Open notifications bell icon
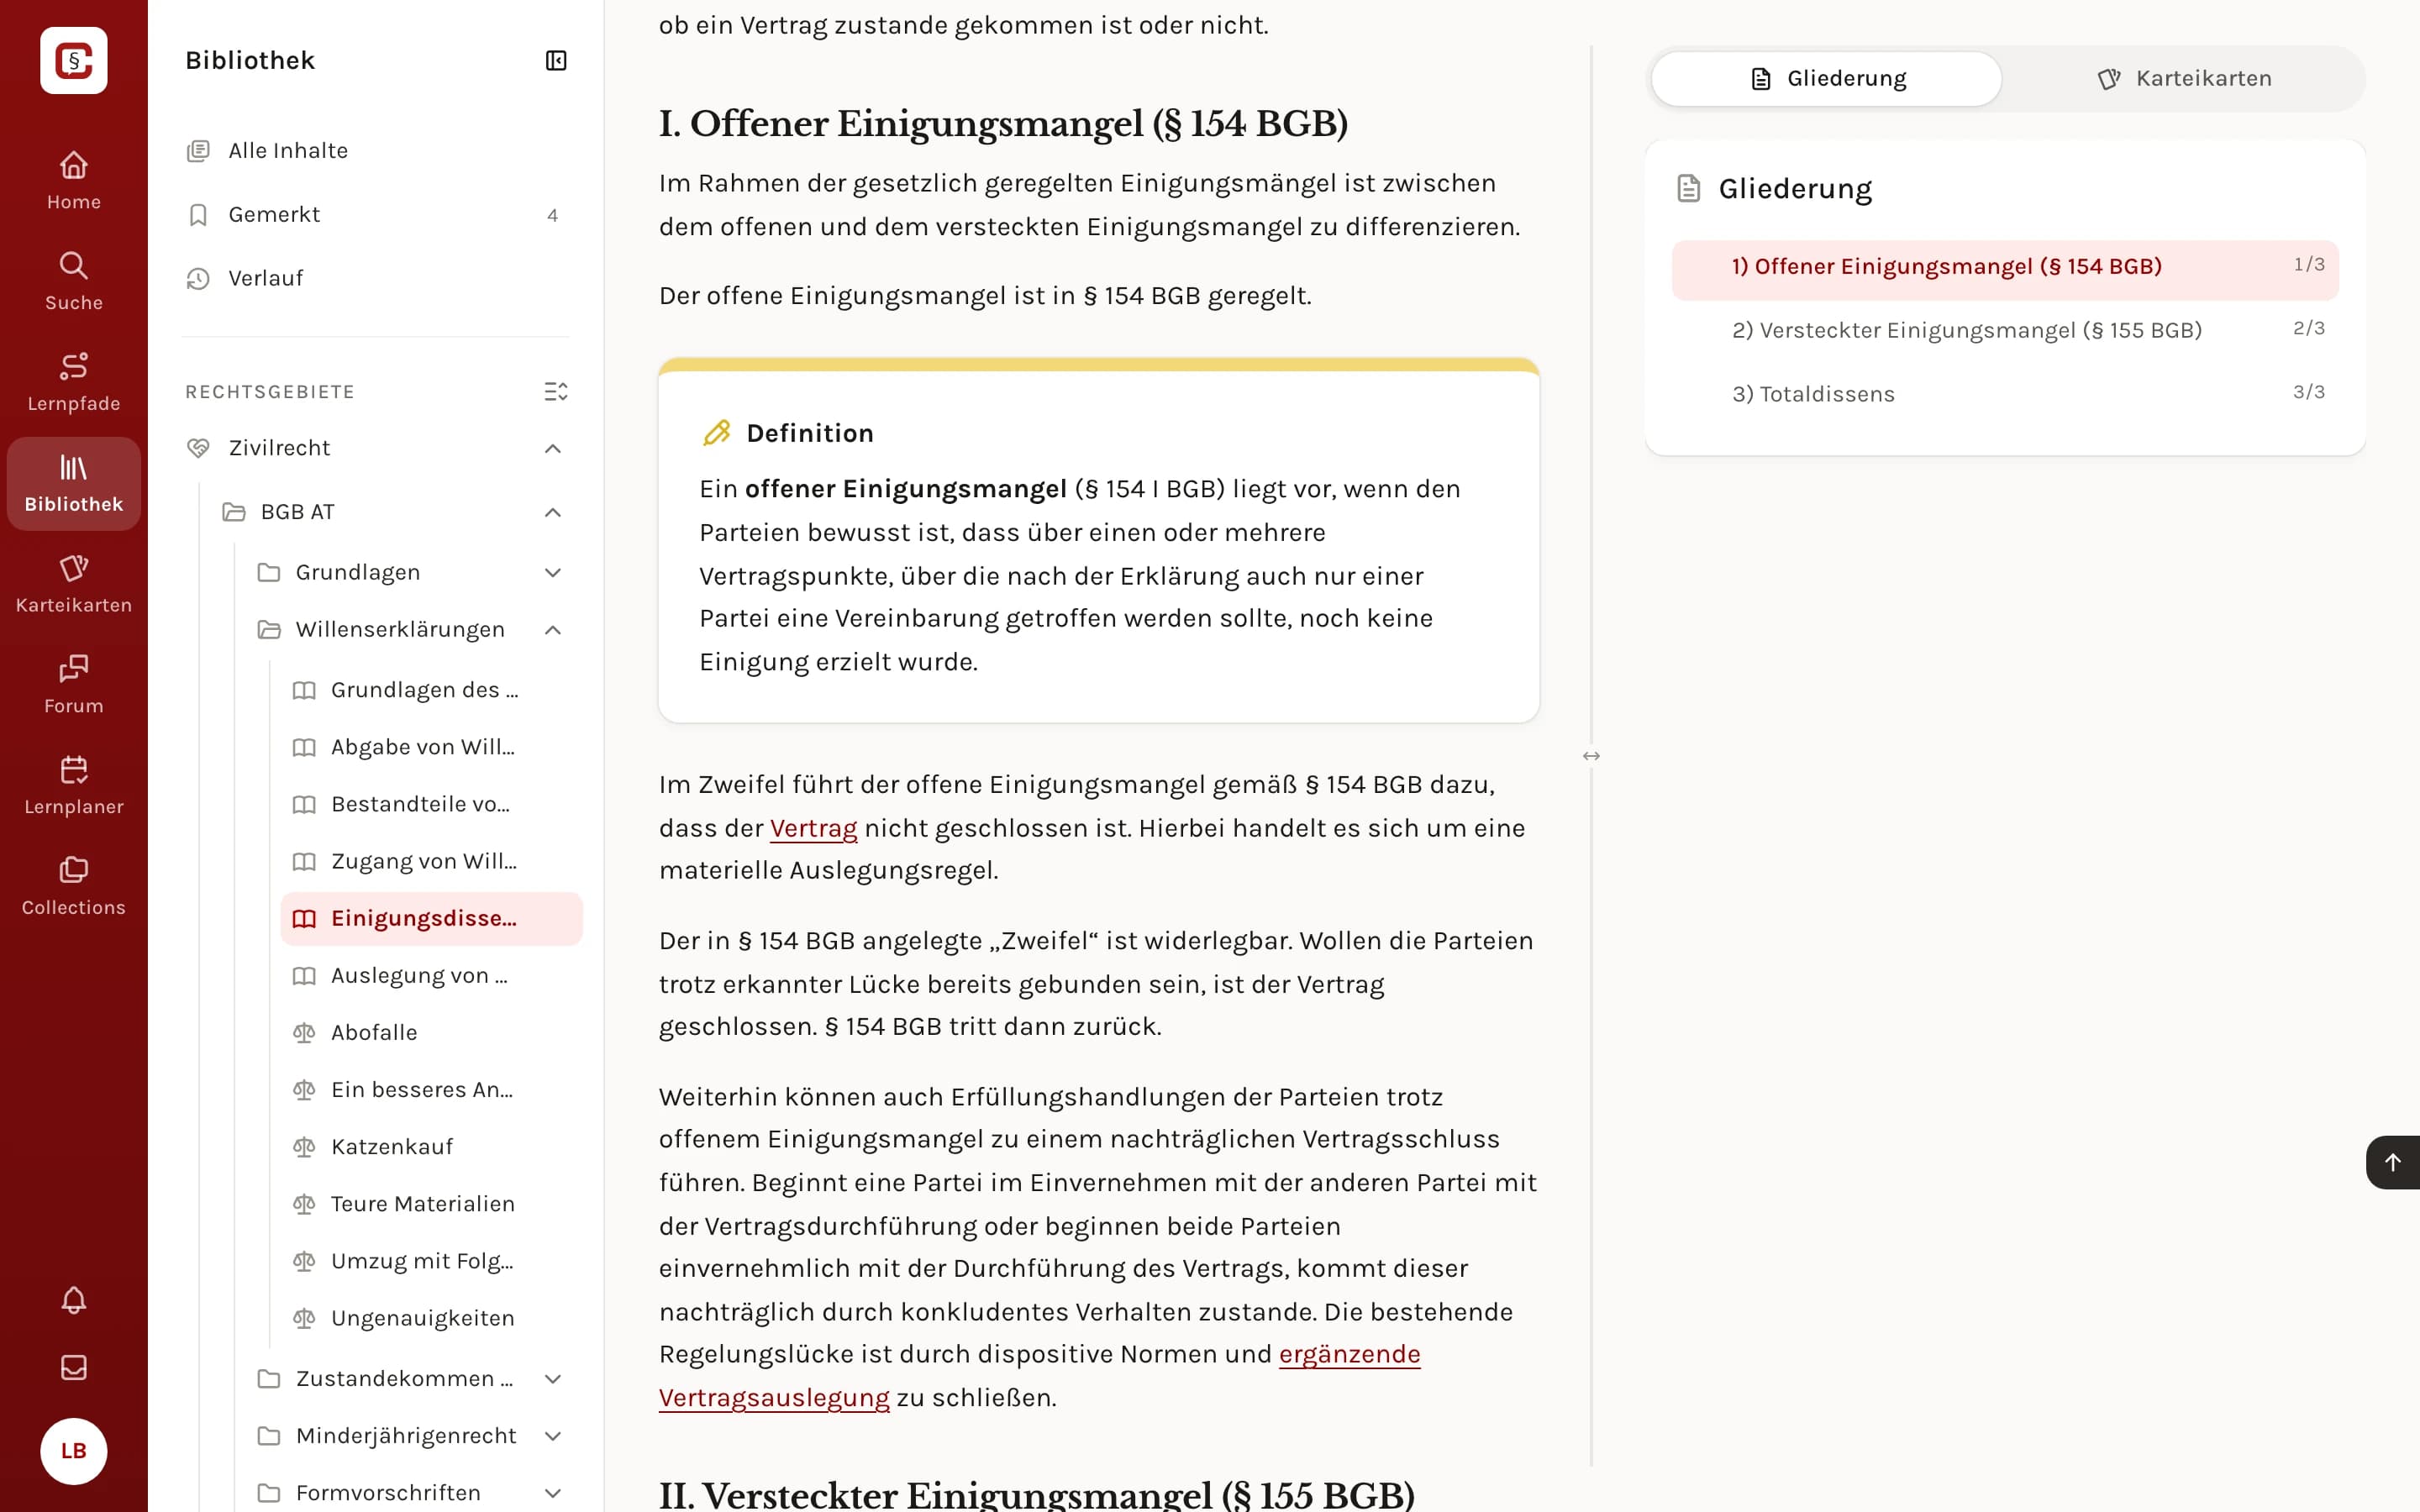The width and height of the screenshot is (2420, 1512). [x=74, y=1300]
